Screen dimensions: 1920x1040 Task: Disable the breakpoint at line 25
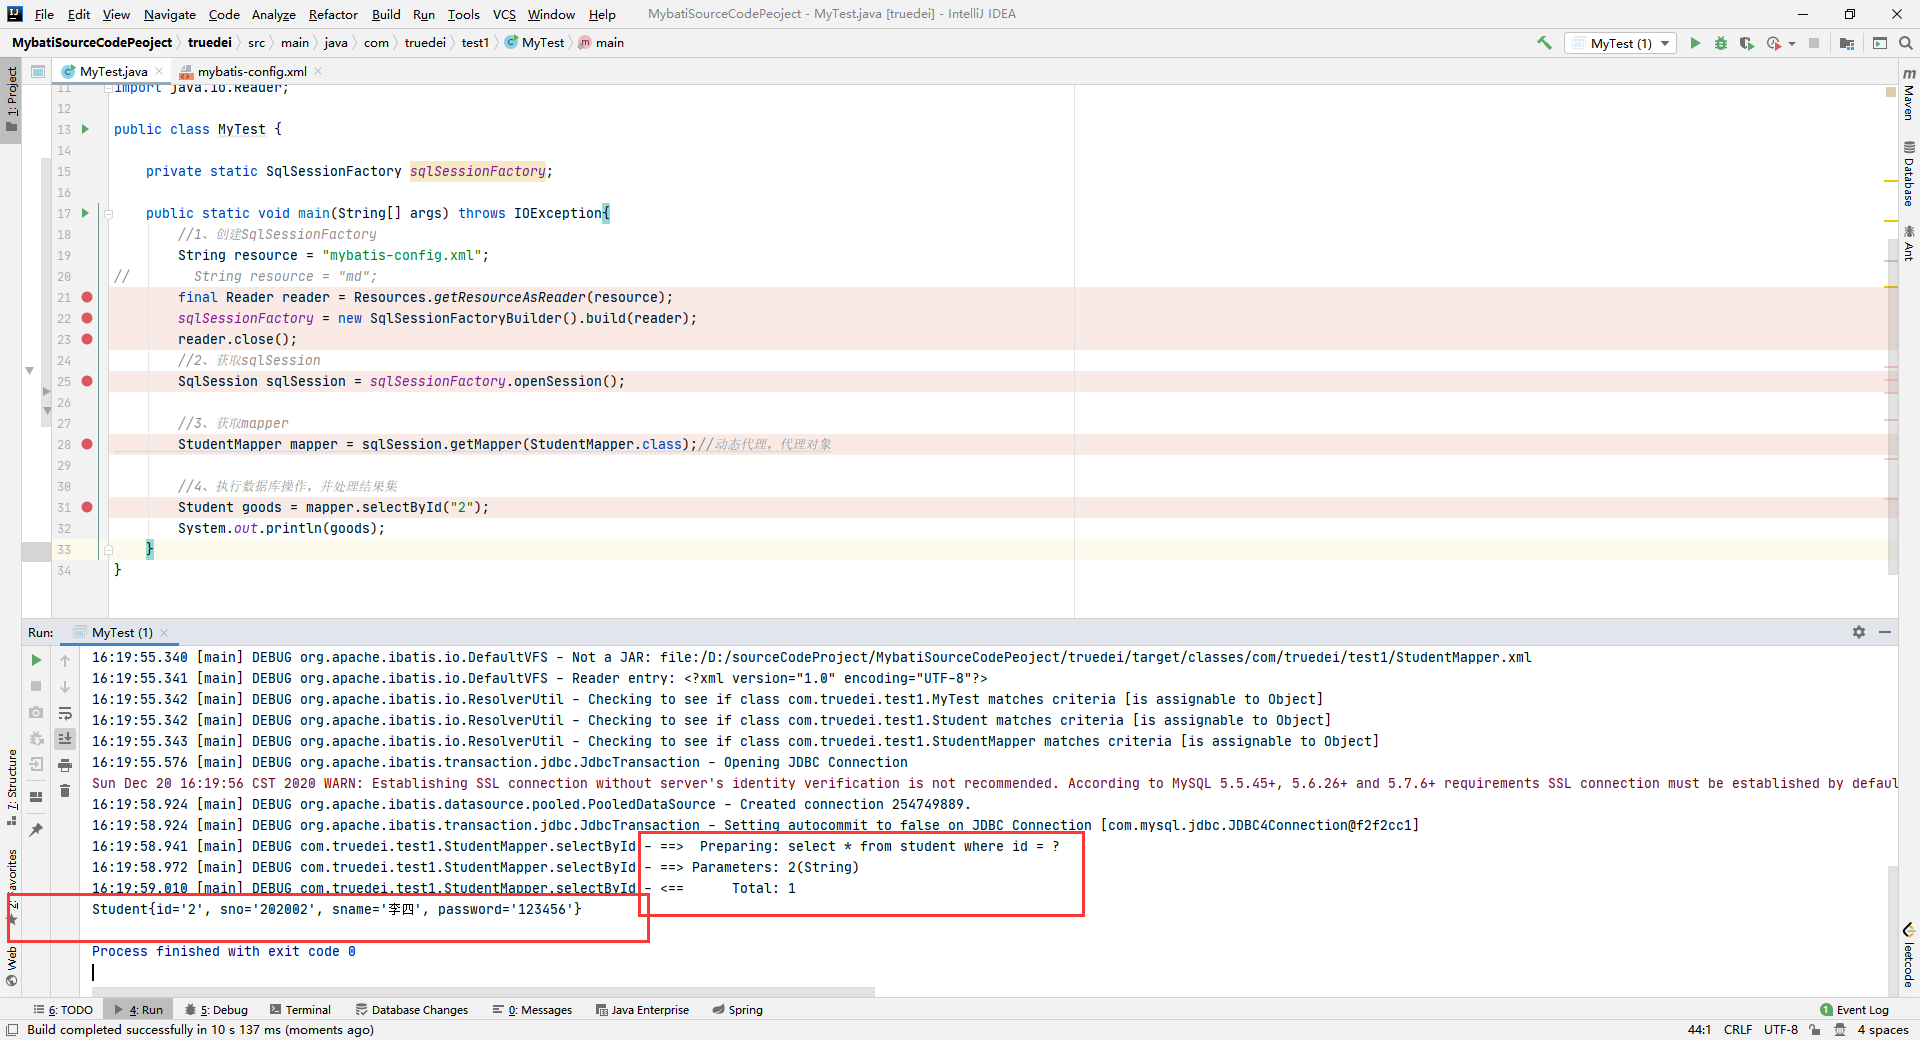pyautogui.click(x=87, y=381)
